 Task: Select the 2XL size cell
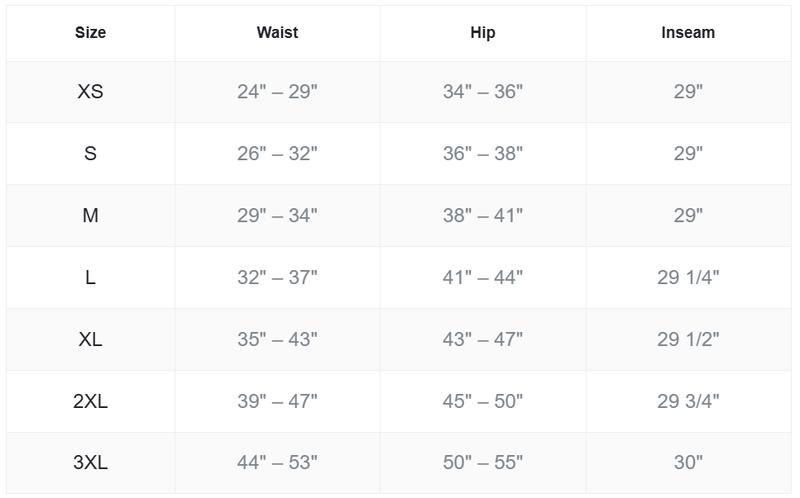point(90,402)
